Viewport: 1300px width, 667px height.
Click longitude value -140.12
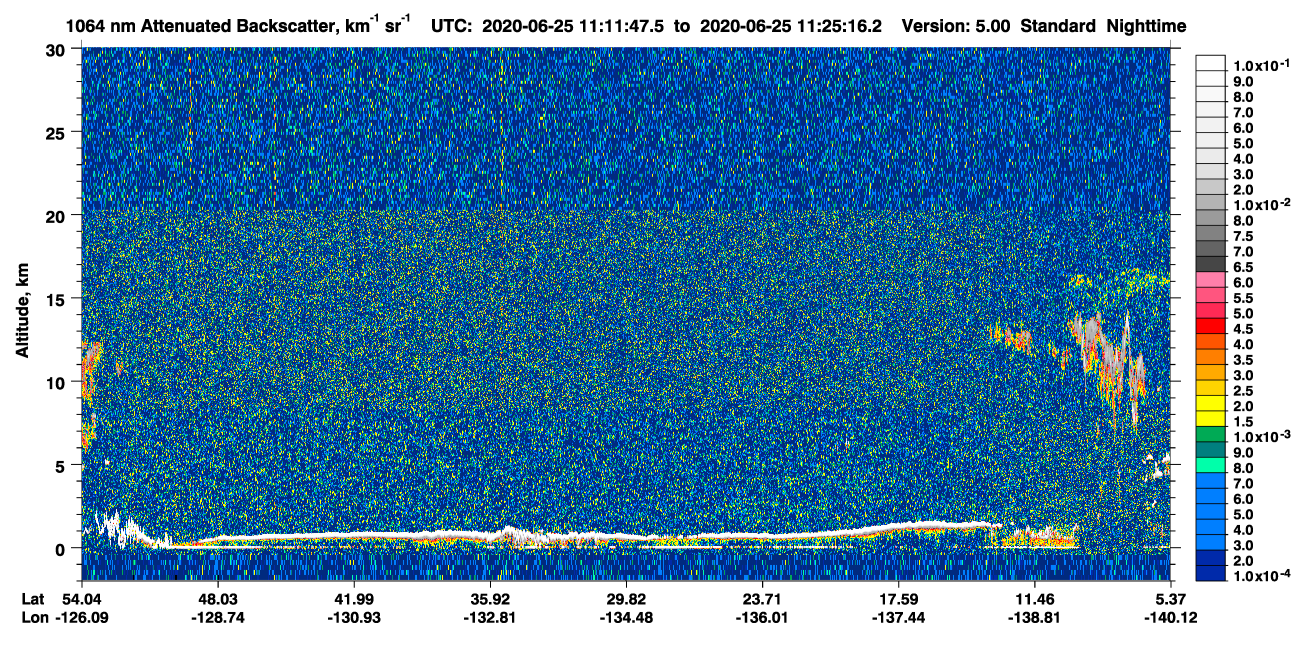point(1170,617)
